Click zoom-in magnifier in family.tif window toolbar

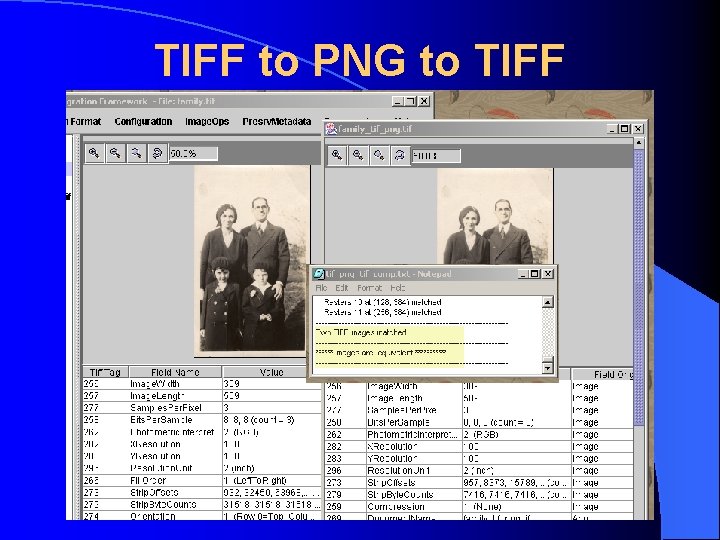point(94,153)
